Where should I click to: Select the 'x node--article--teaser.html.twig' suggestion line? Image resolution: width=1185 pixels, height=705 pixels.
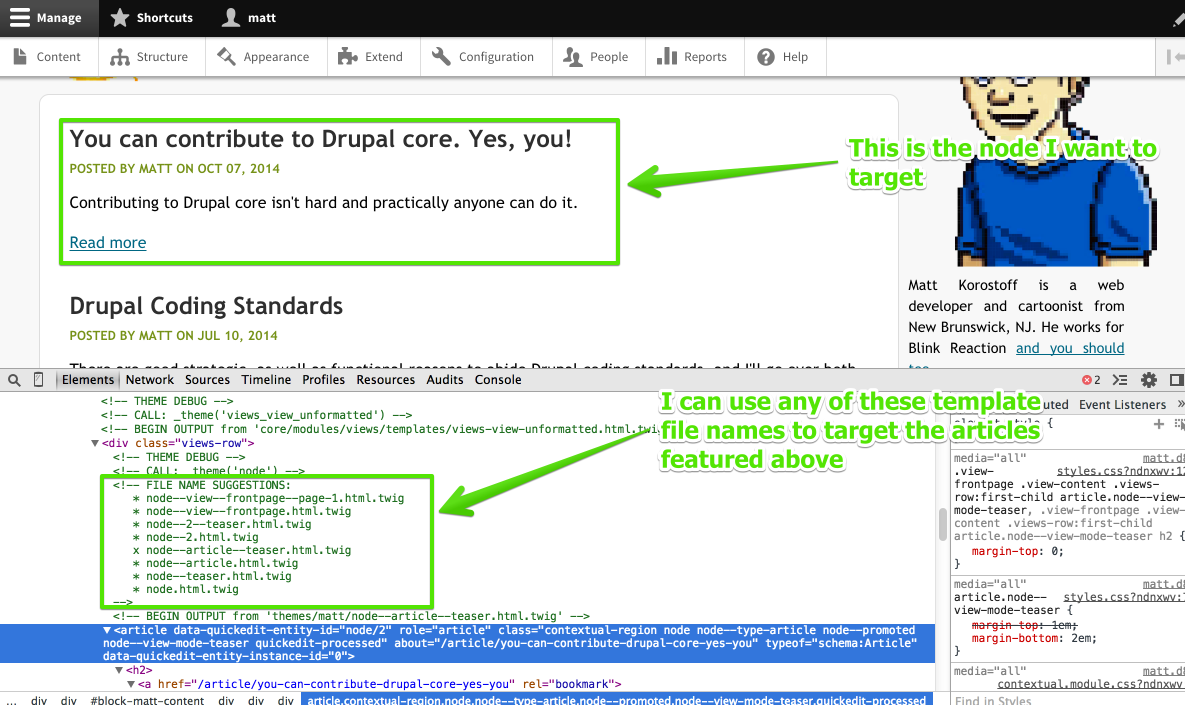[242, 550]
